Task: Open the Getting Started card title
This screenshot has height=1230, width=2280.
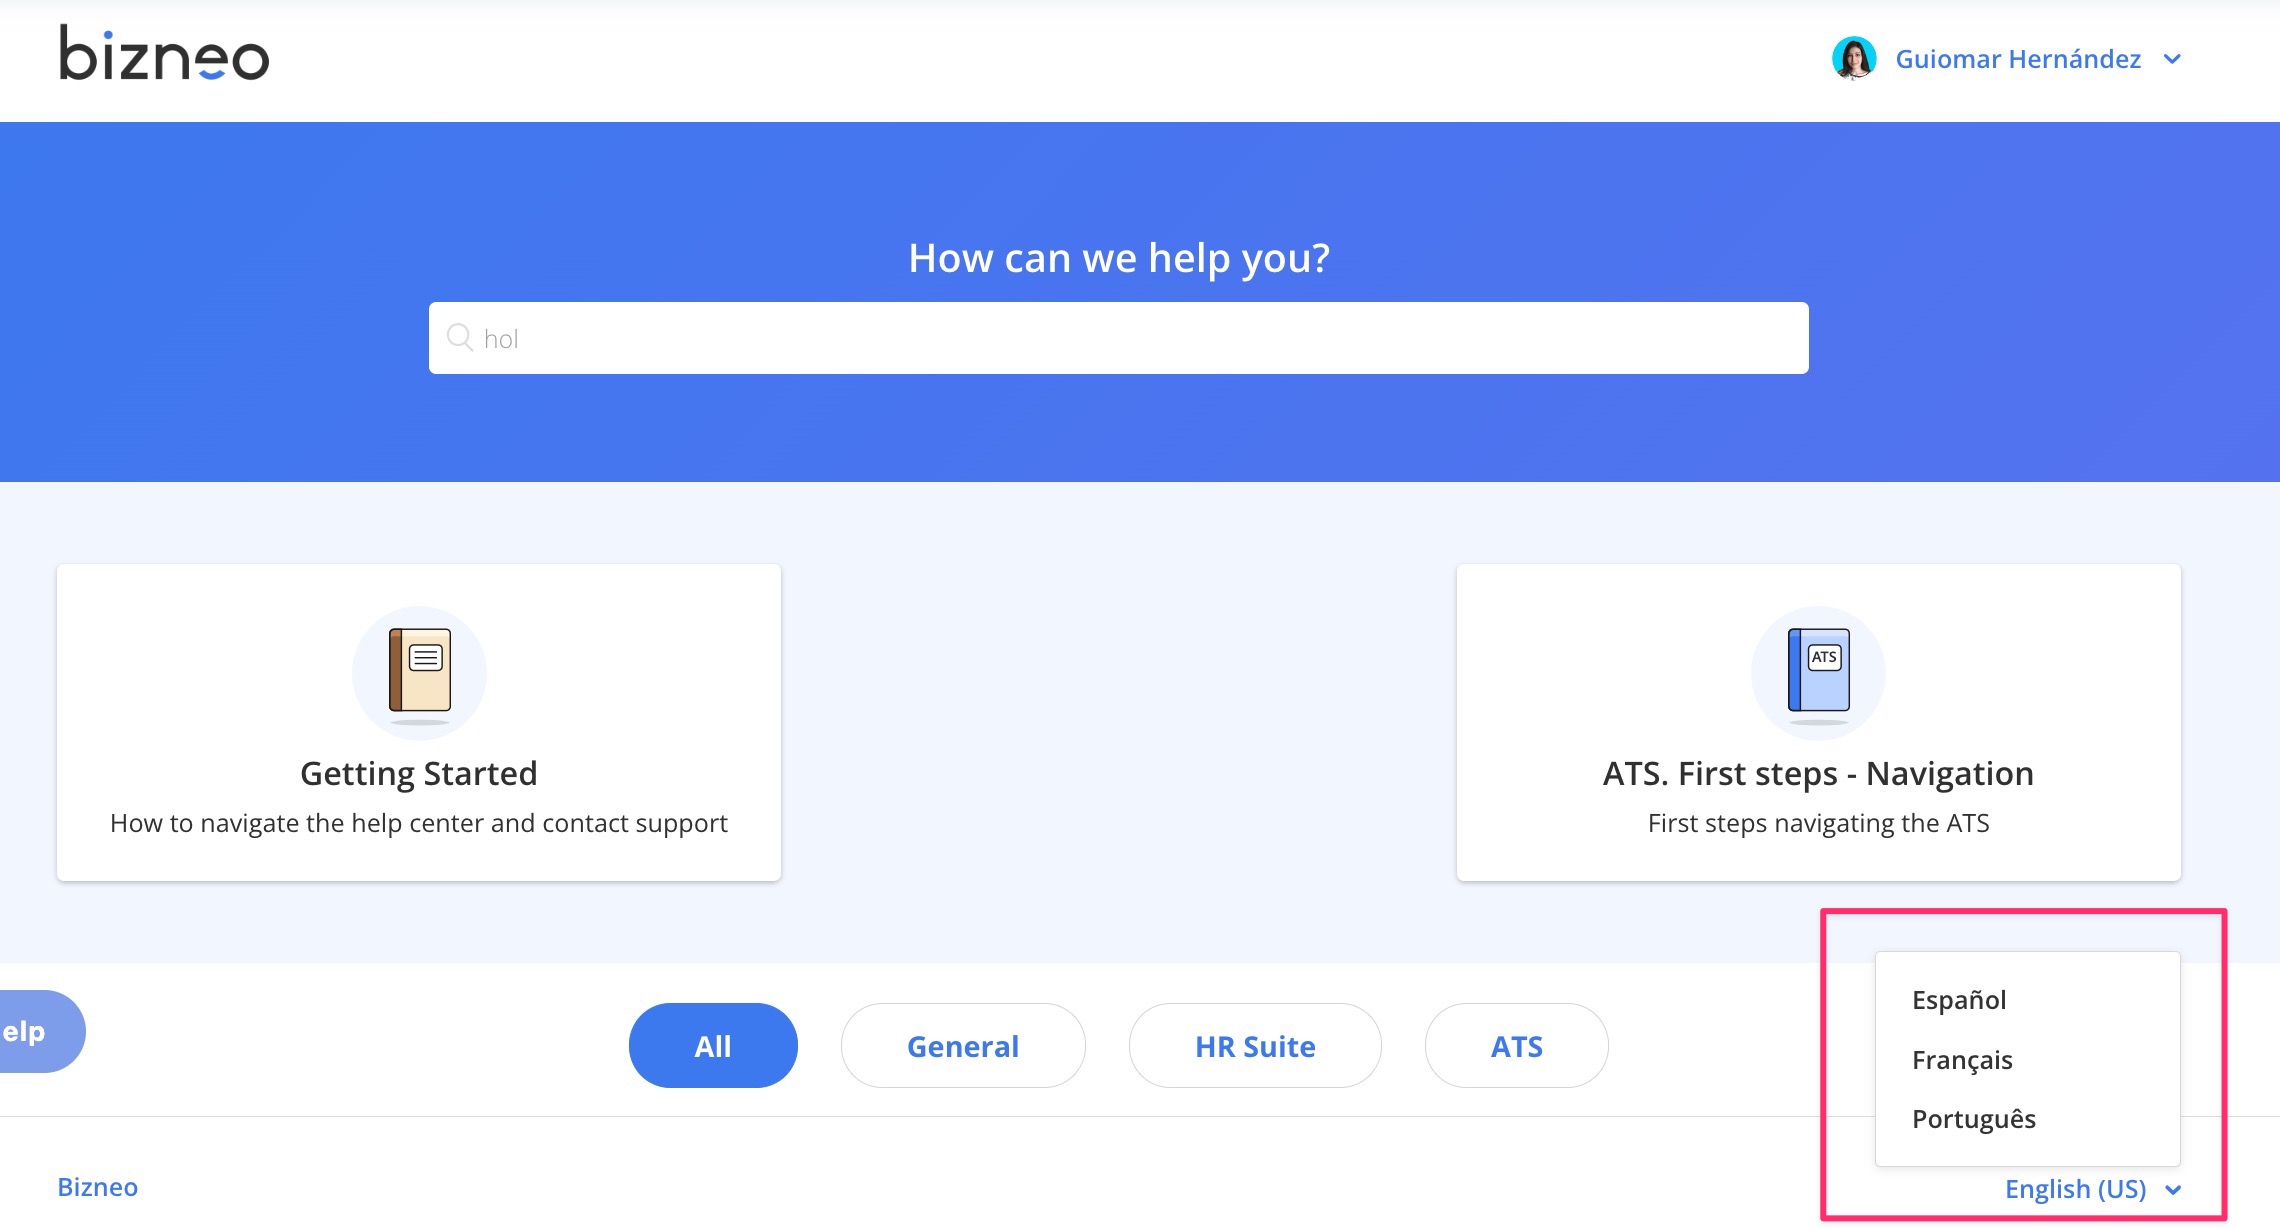Action: (419, 773)
